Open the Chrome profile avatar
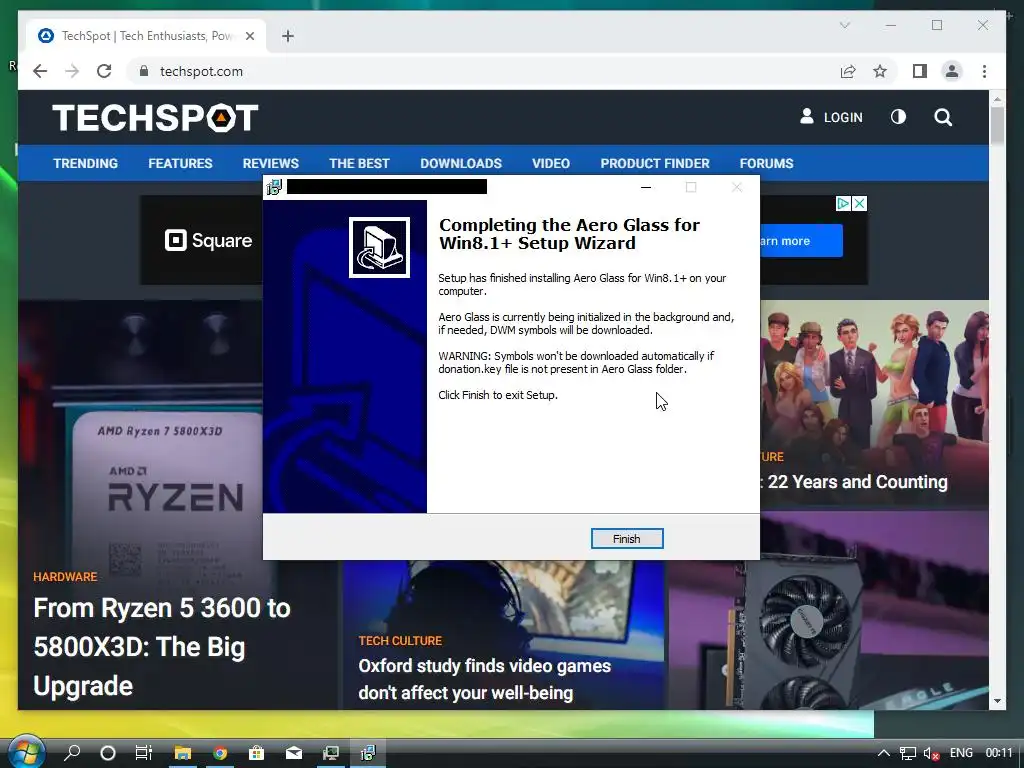Screen dimensions: 1024x768 pyautogui.click(x=952, y=71)
